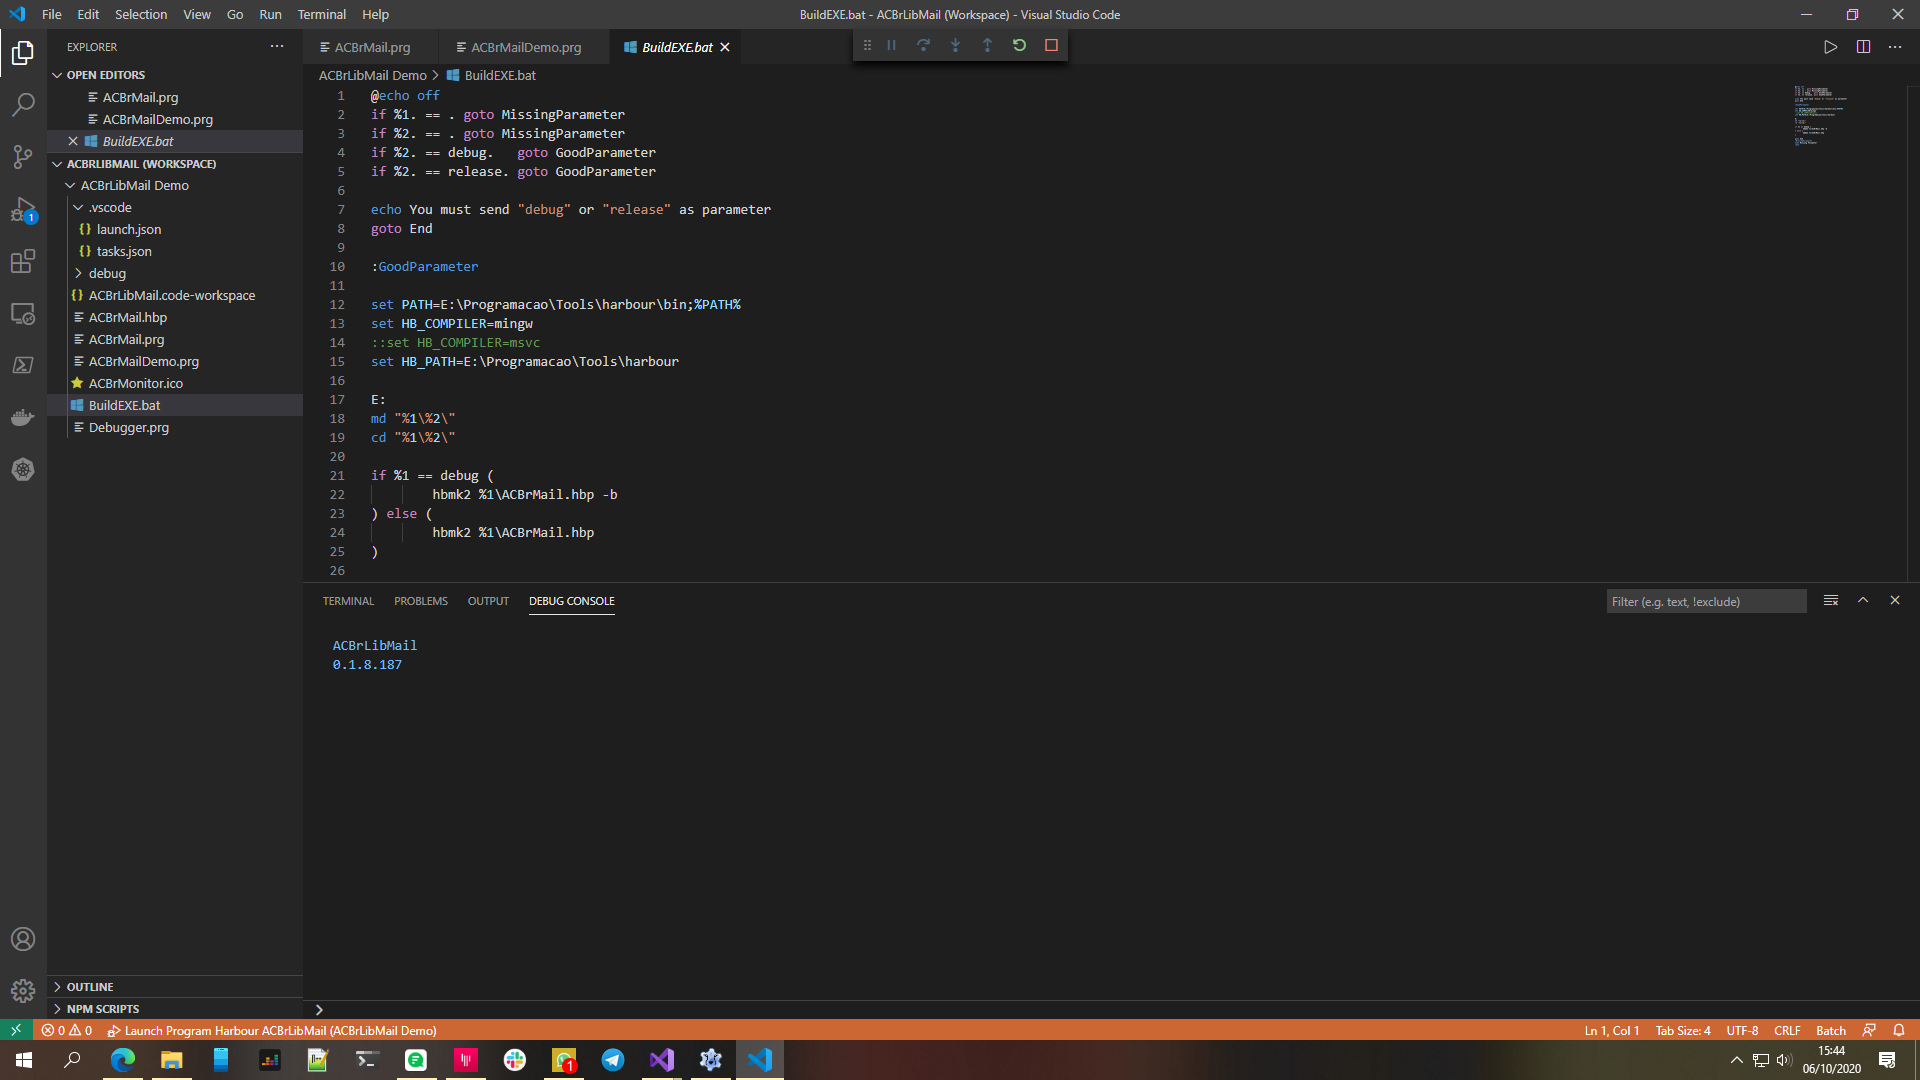Maximize the bottom panel size
This screenshot has width=1920, height=1080.
(x=1863, y=601)
